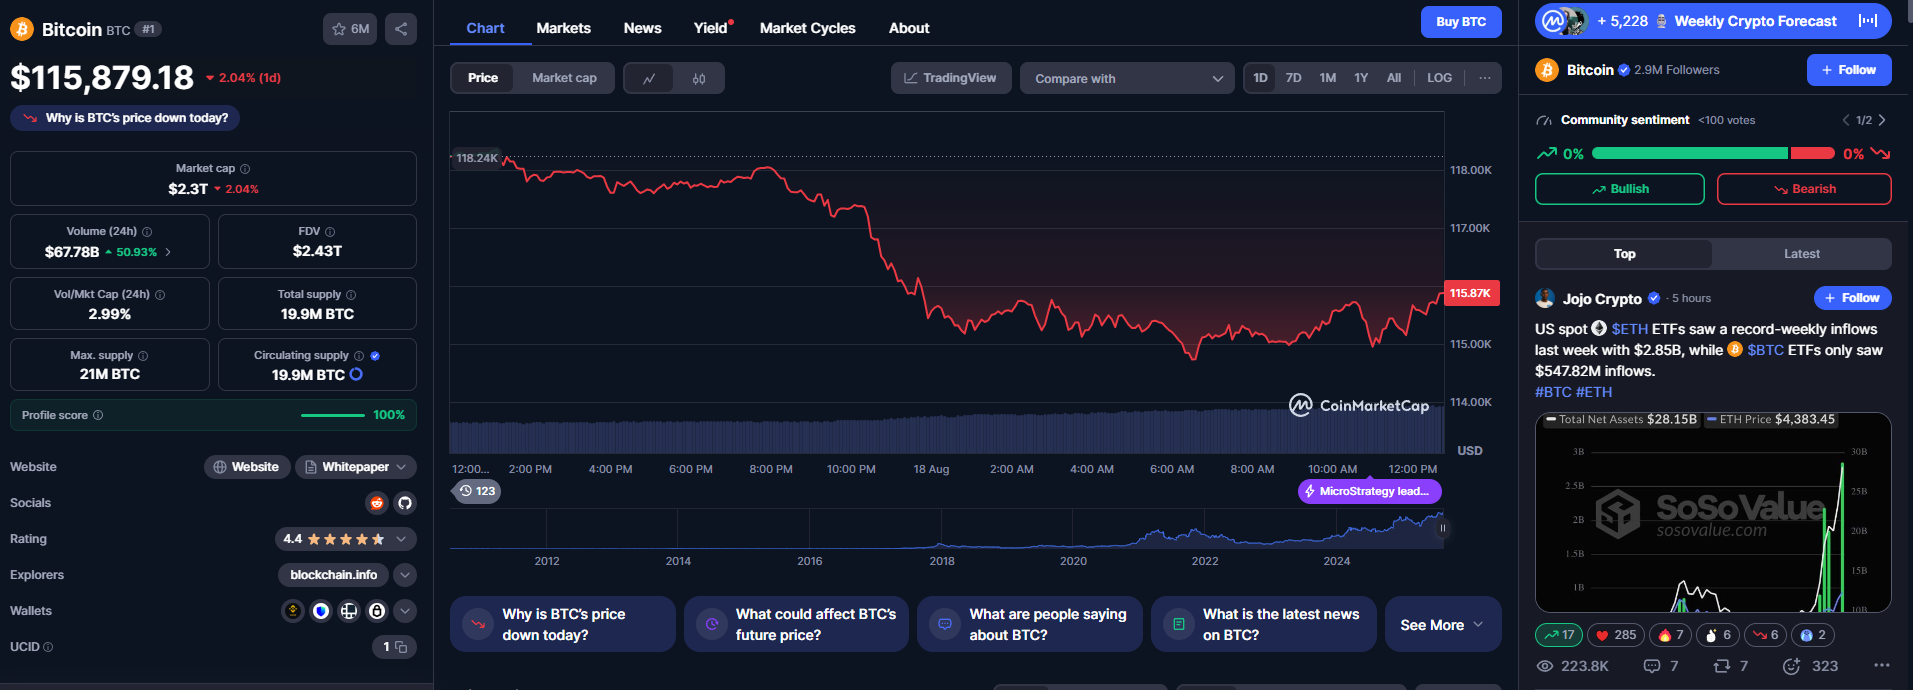Switch chart to Market cap view
The width and height of the screenshot is (1913, 690).
pos(564,78)
